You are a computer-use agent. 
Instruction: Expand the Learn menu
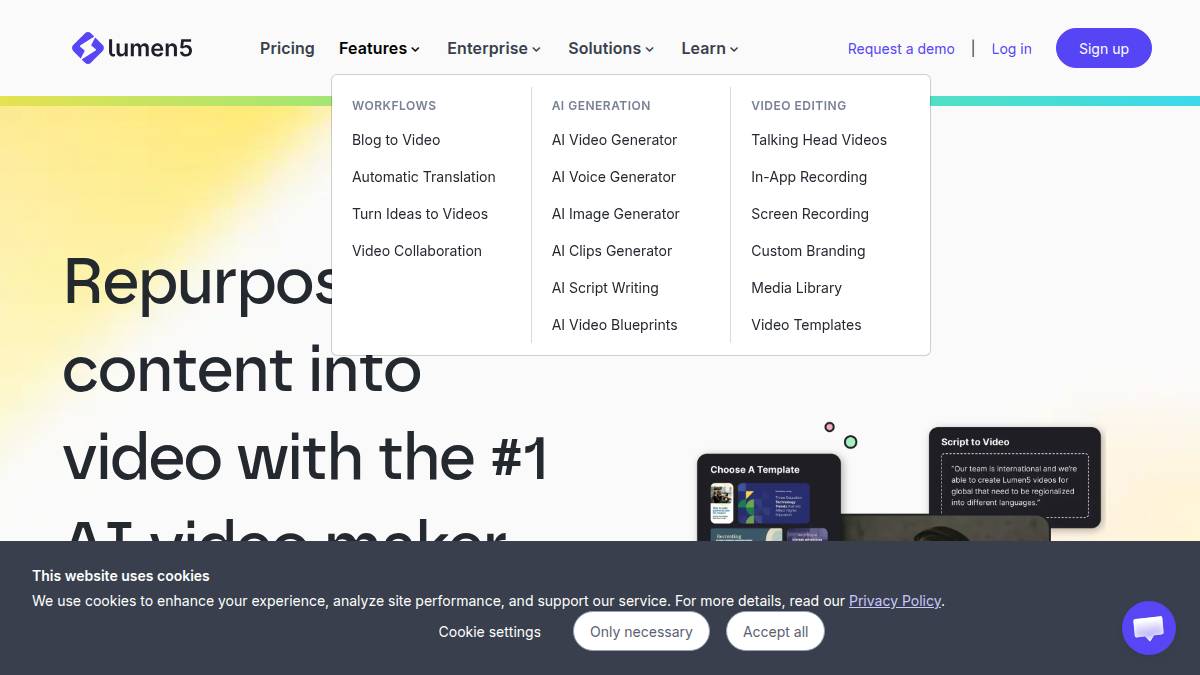coord(709,48)
